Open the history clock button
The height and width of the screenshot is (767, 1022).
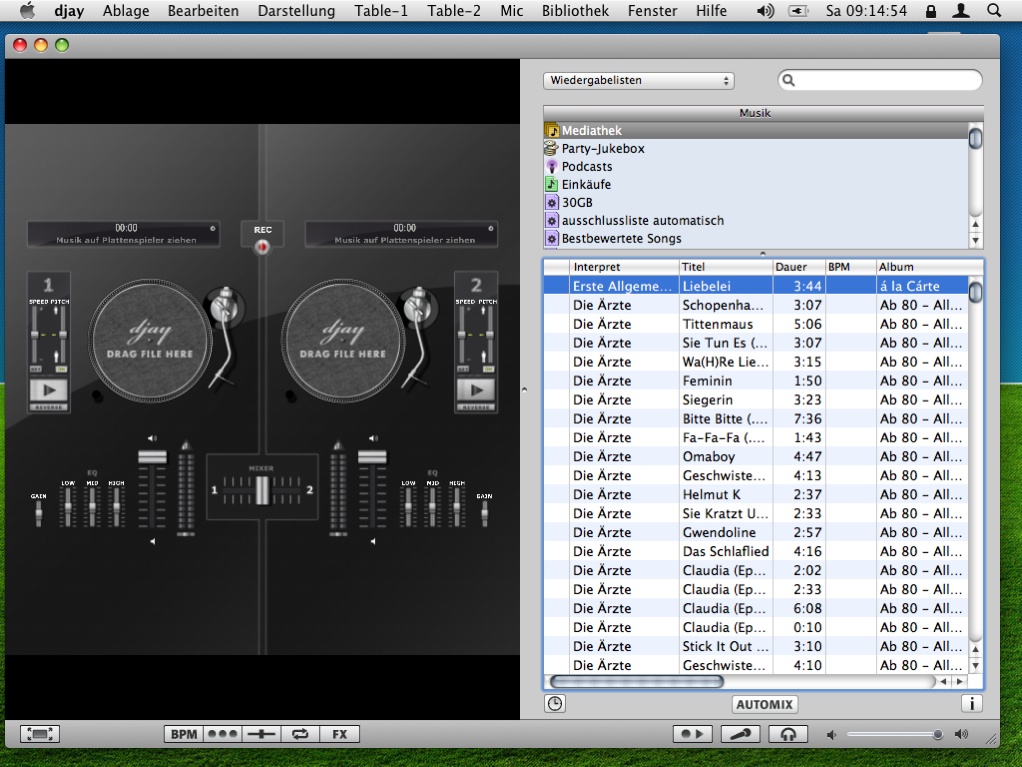[x=555, y=704]
